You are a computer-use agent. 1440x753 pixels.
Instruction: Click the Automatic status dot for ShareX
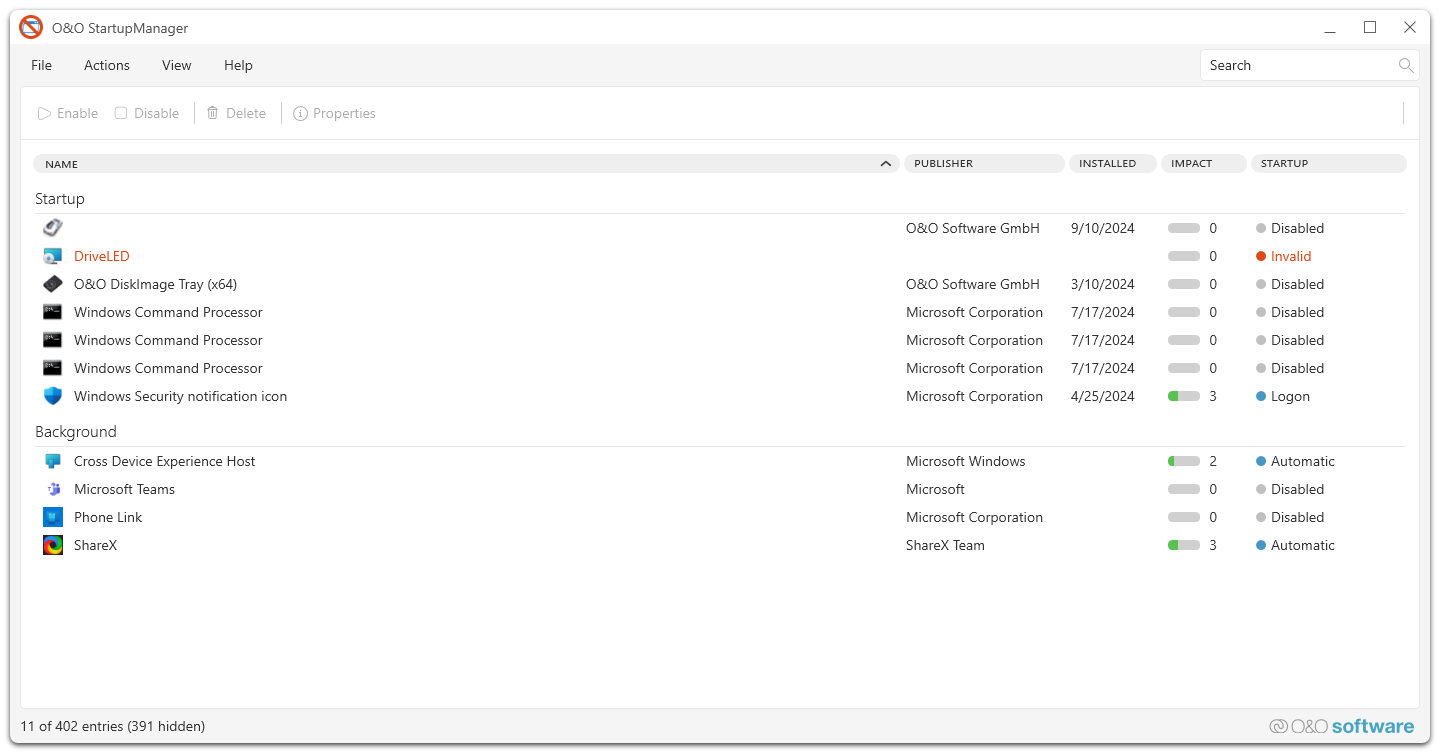point(1261,545)
